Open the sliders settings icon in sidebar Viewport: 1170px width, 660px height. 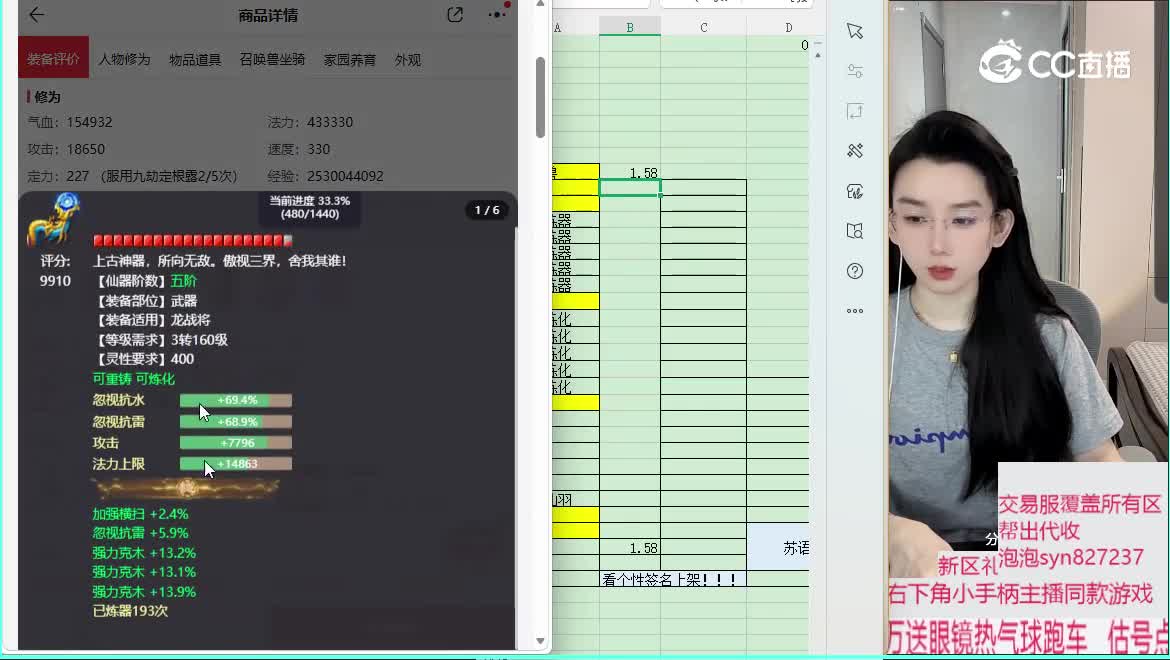(854, 71)
